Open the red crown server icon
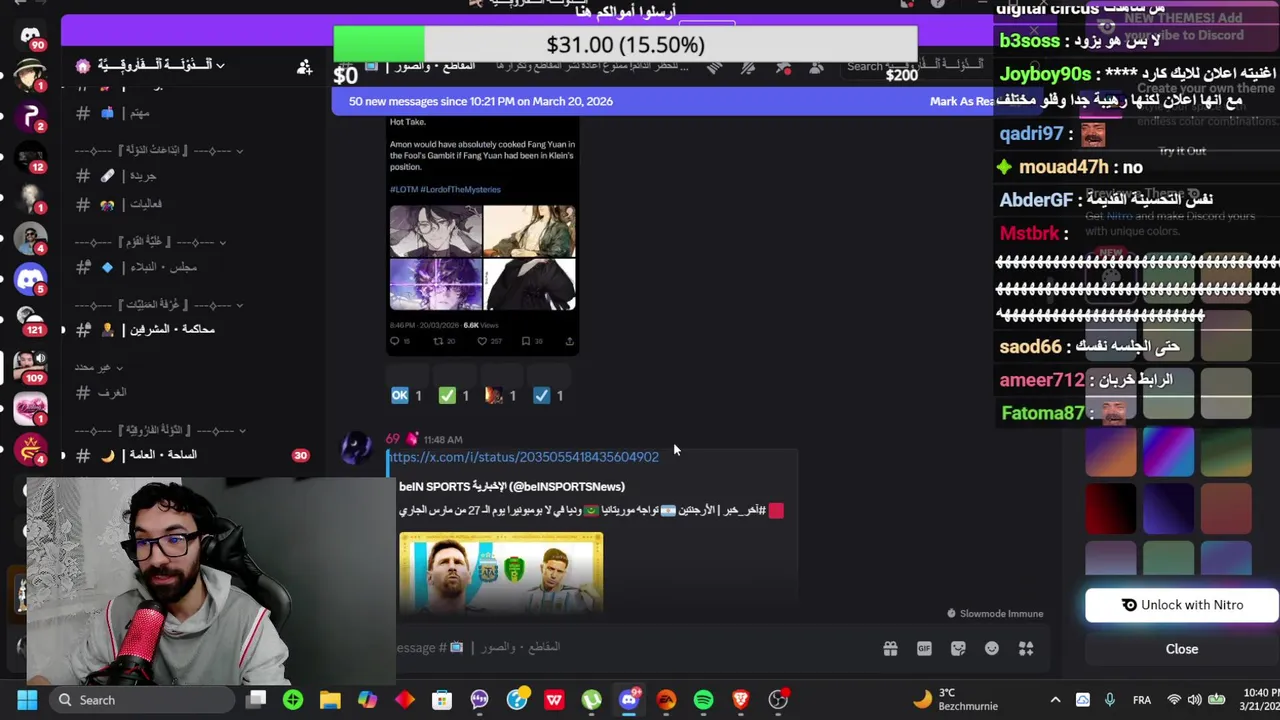 tap(30, 450)
